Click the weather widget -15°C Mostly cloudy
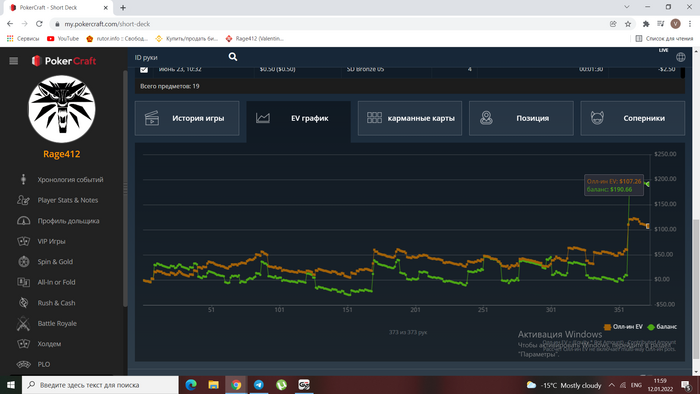This screenshot has height=394, width=700. click(564, 385)
